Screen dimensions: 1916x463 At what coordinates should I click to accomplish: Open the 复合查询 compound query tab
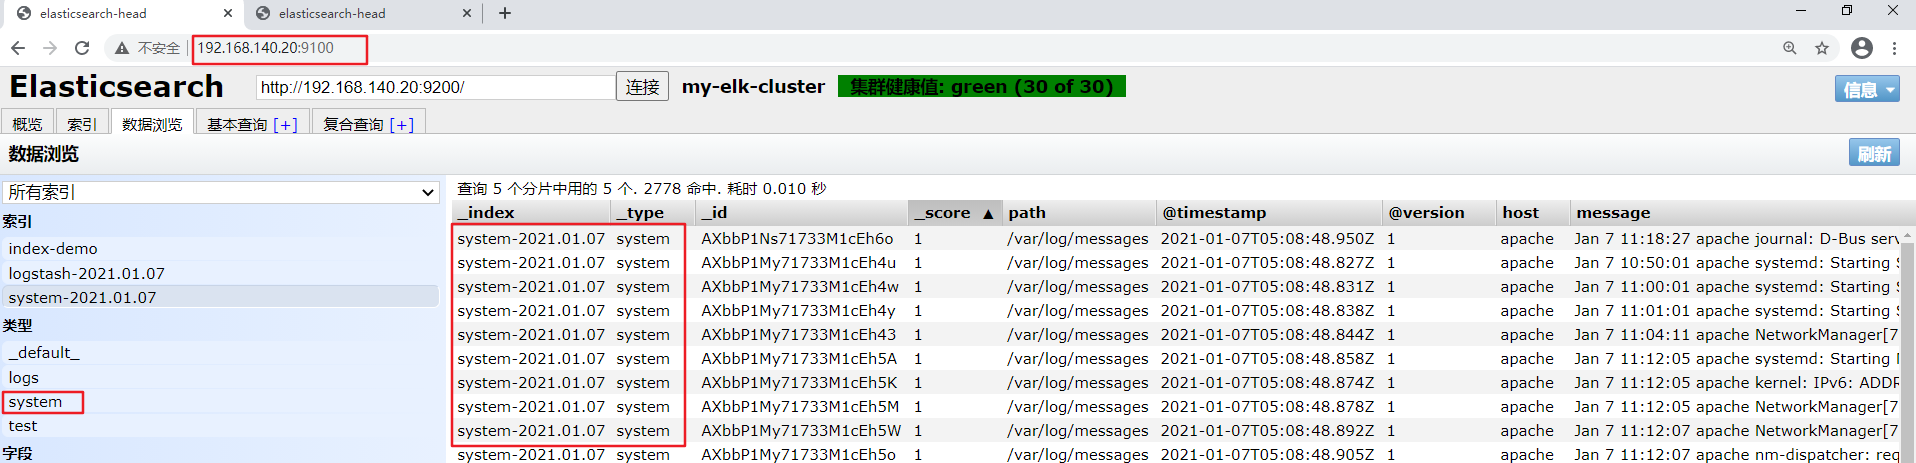(x=368, y=123)
